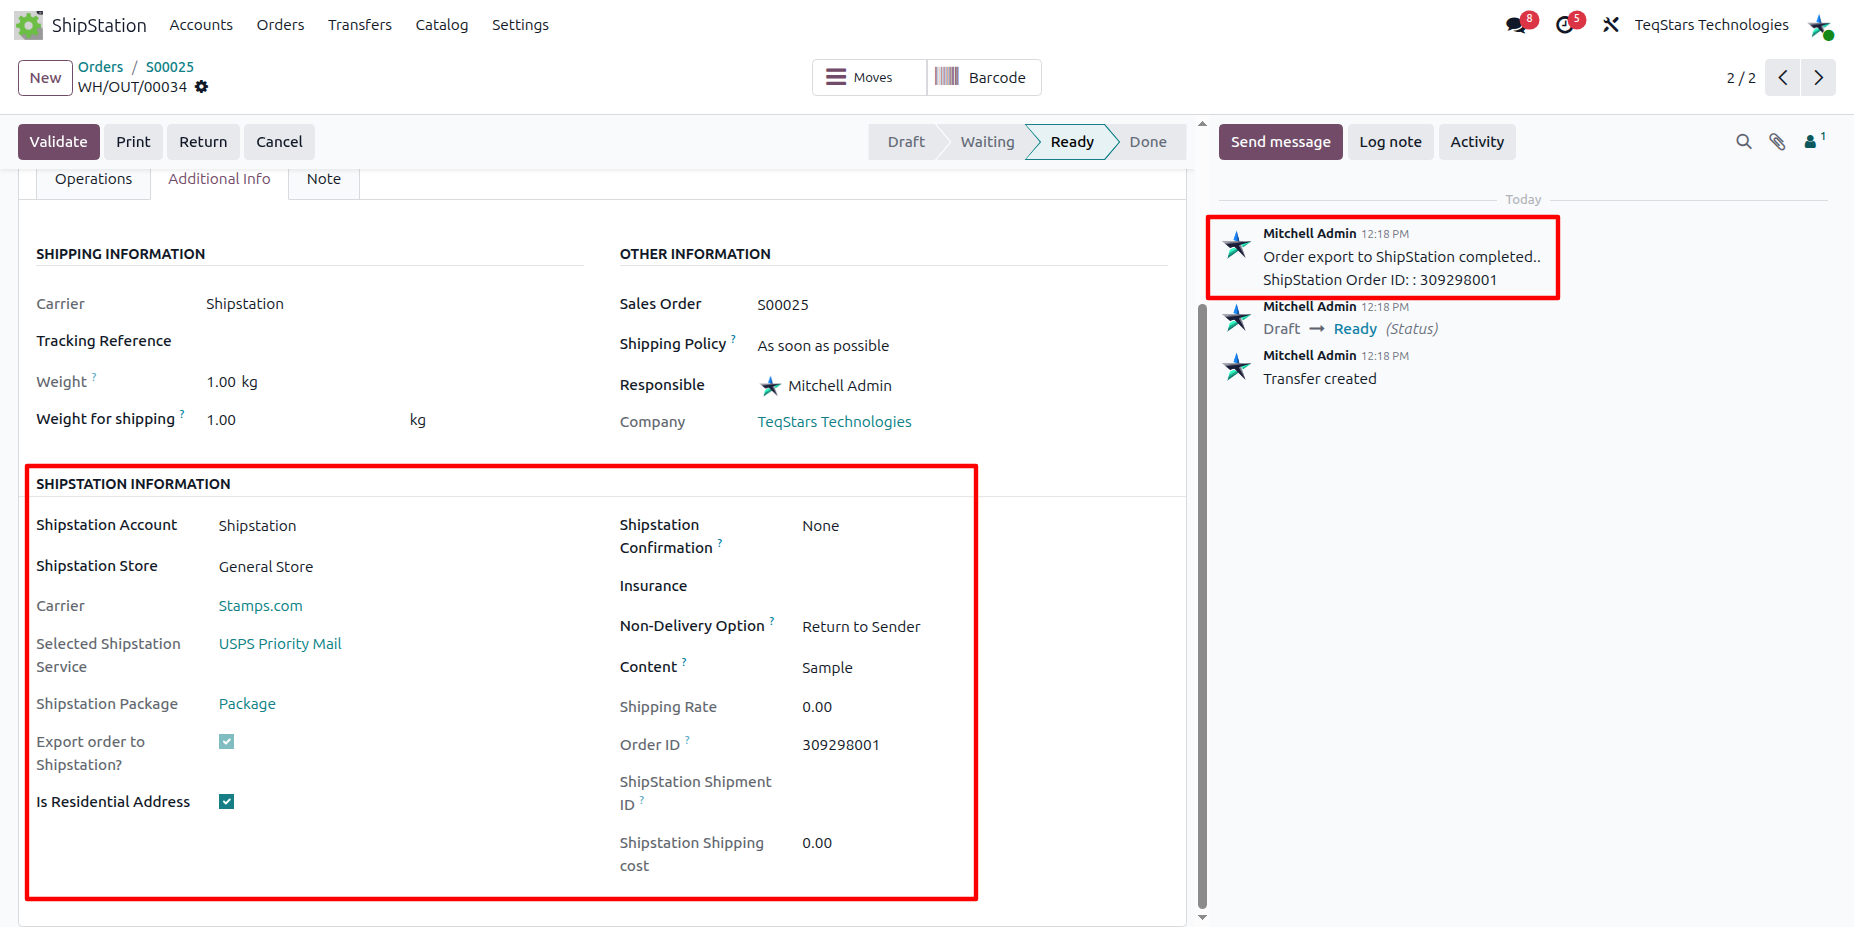Screen dimensions: 1854x927
Task: Click the Validate button
Action: pos(59,142)
